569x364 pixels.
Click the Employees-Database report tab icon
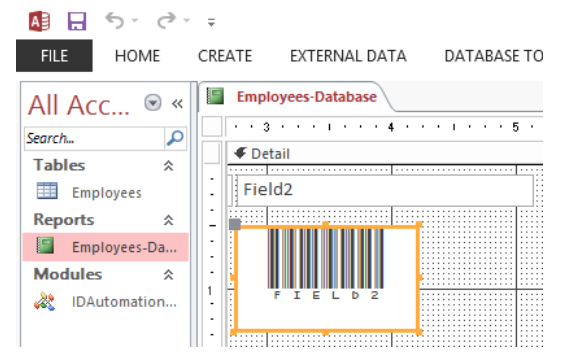[215, 97]
